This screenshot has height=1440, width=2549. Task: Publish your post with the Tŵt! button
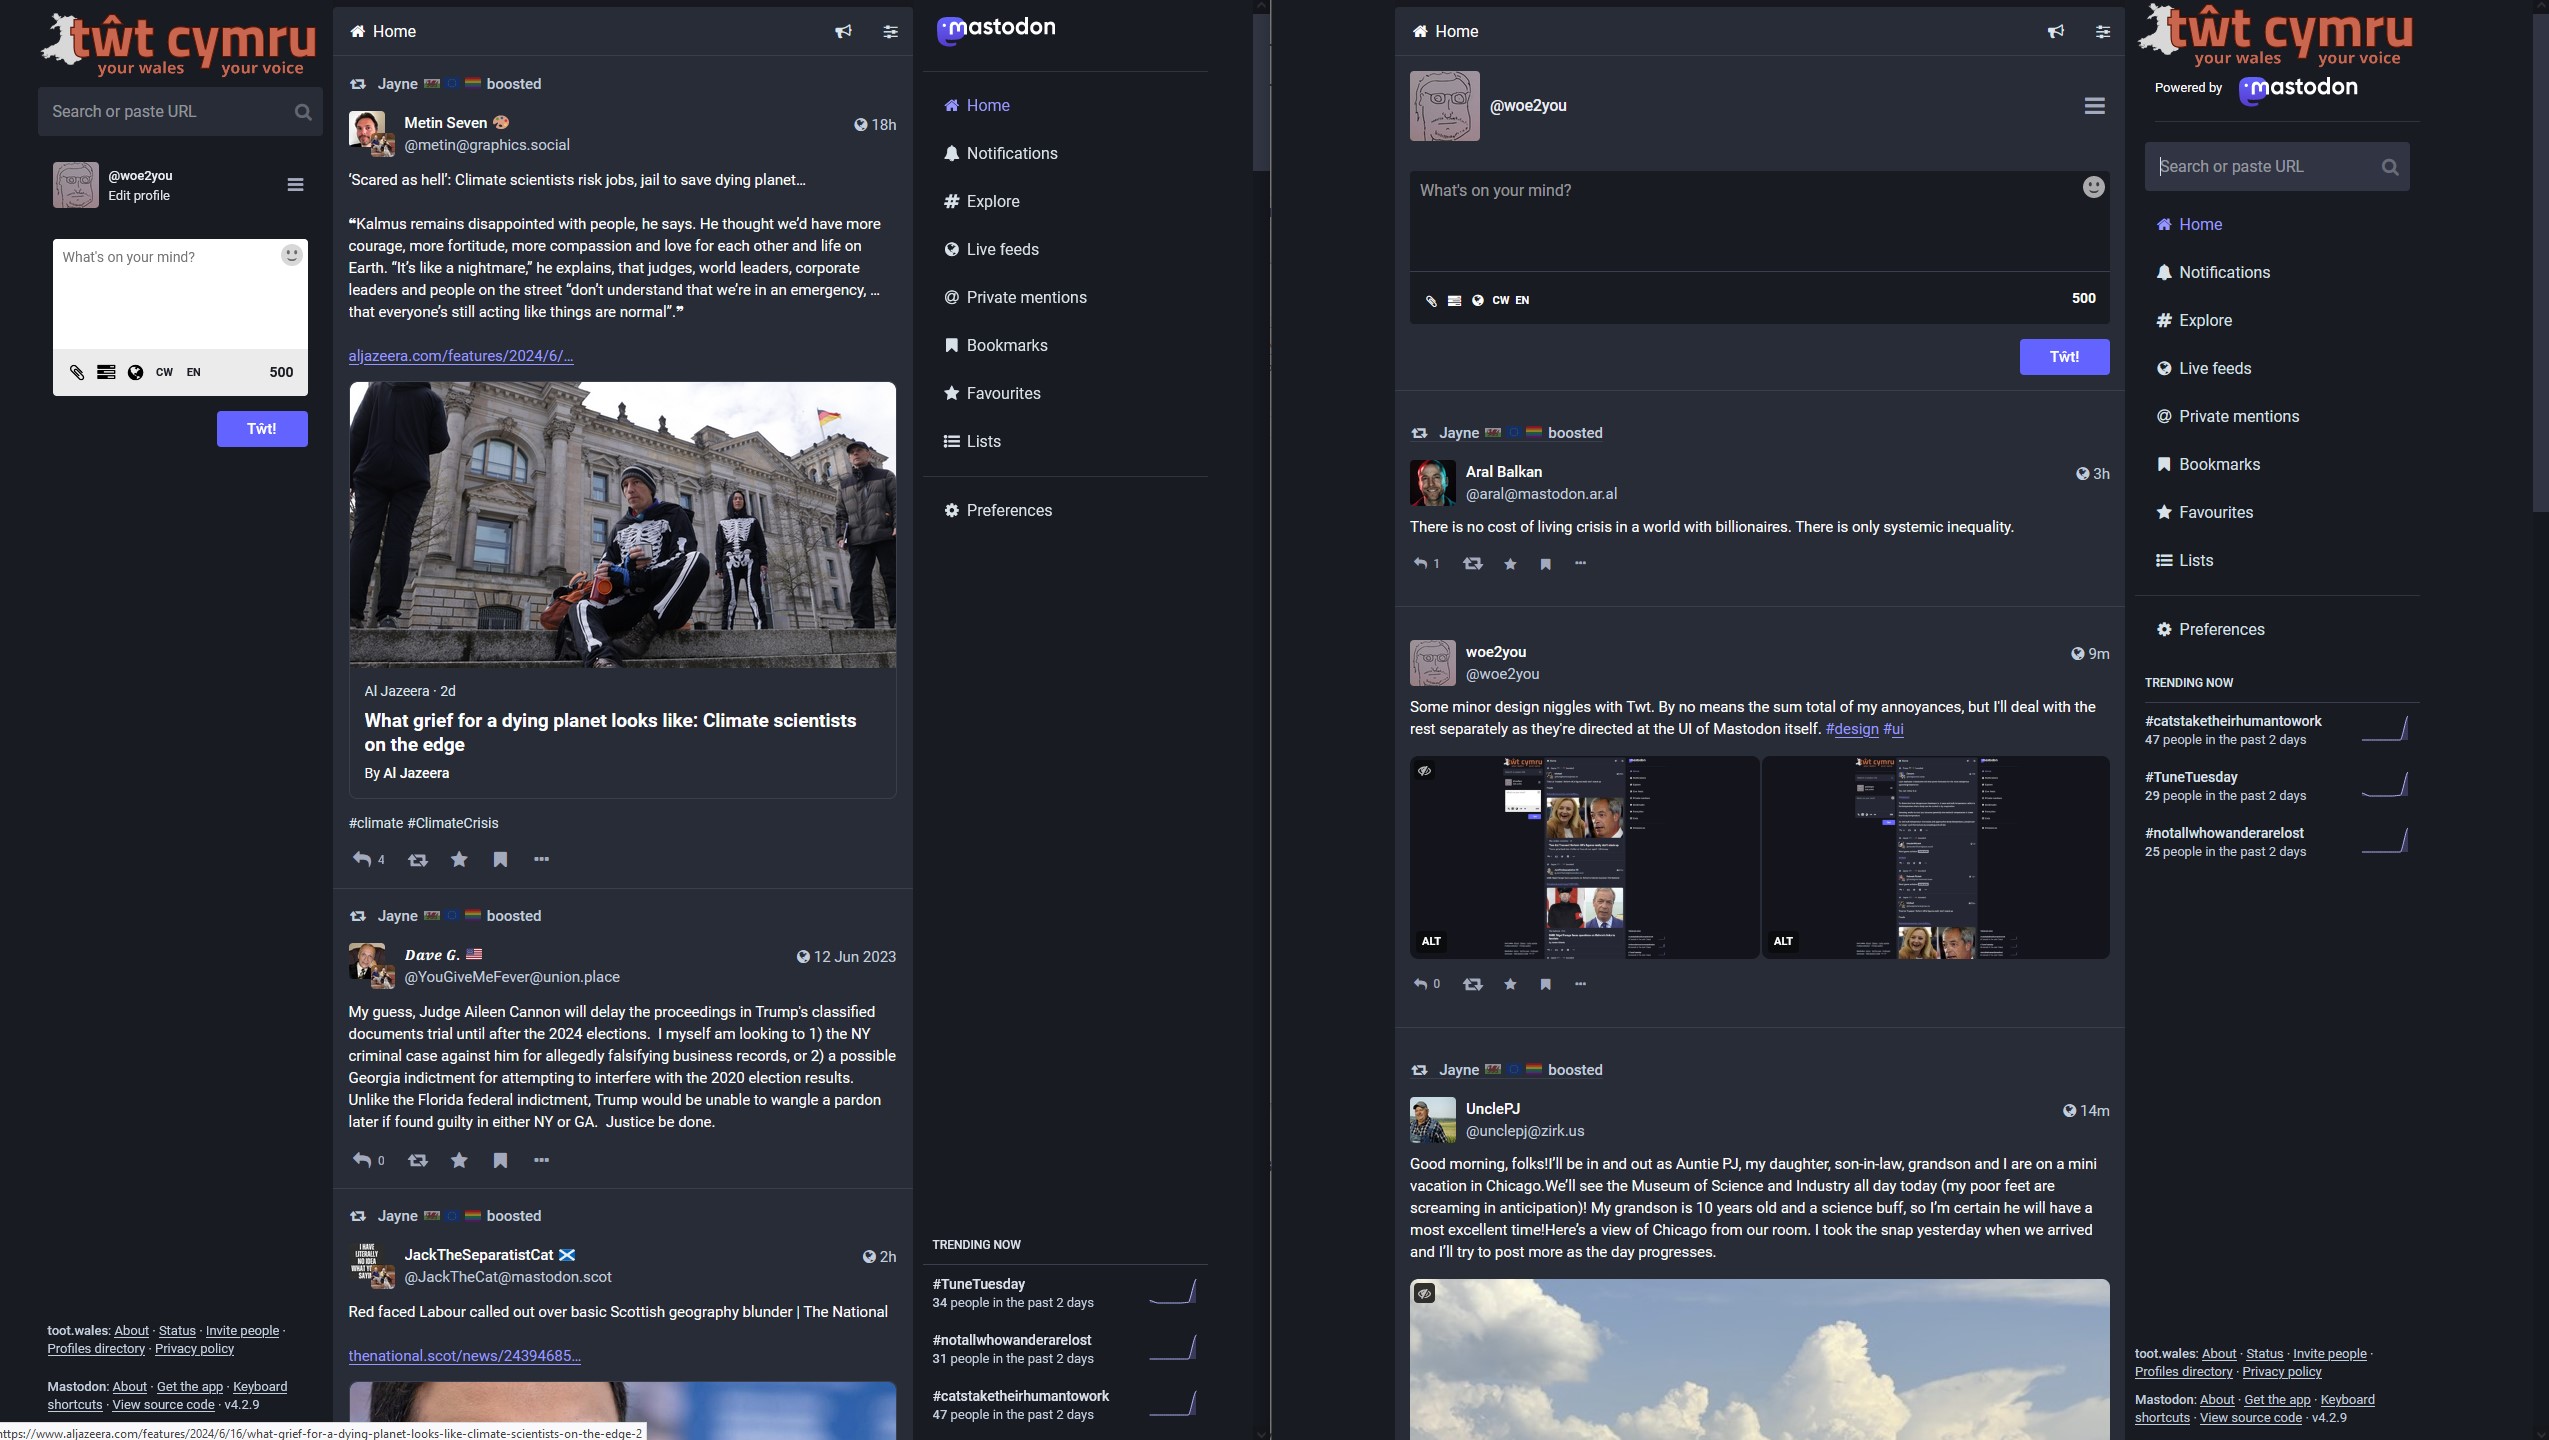coord(261,428)
